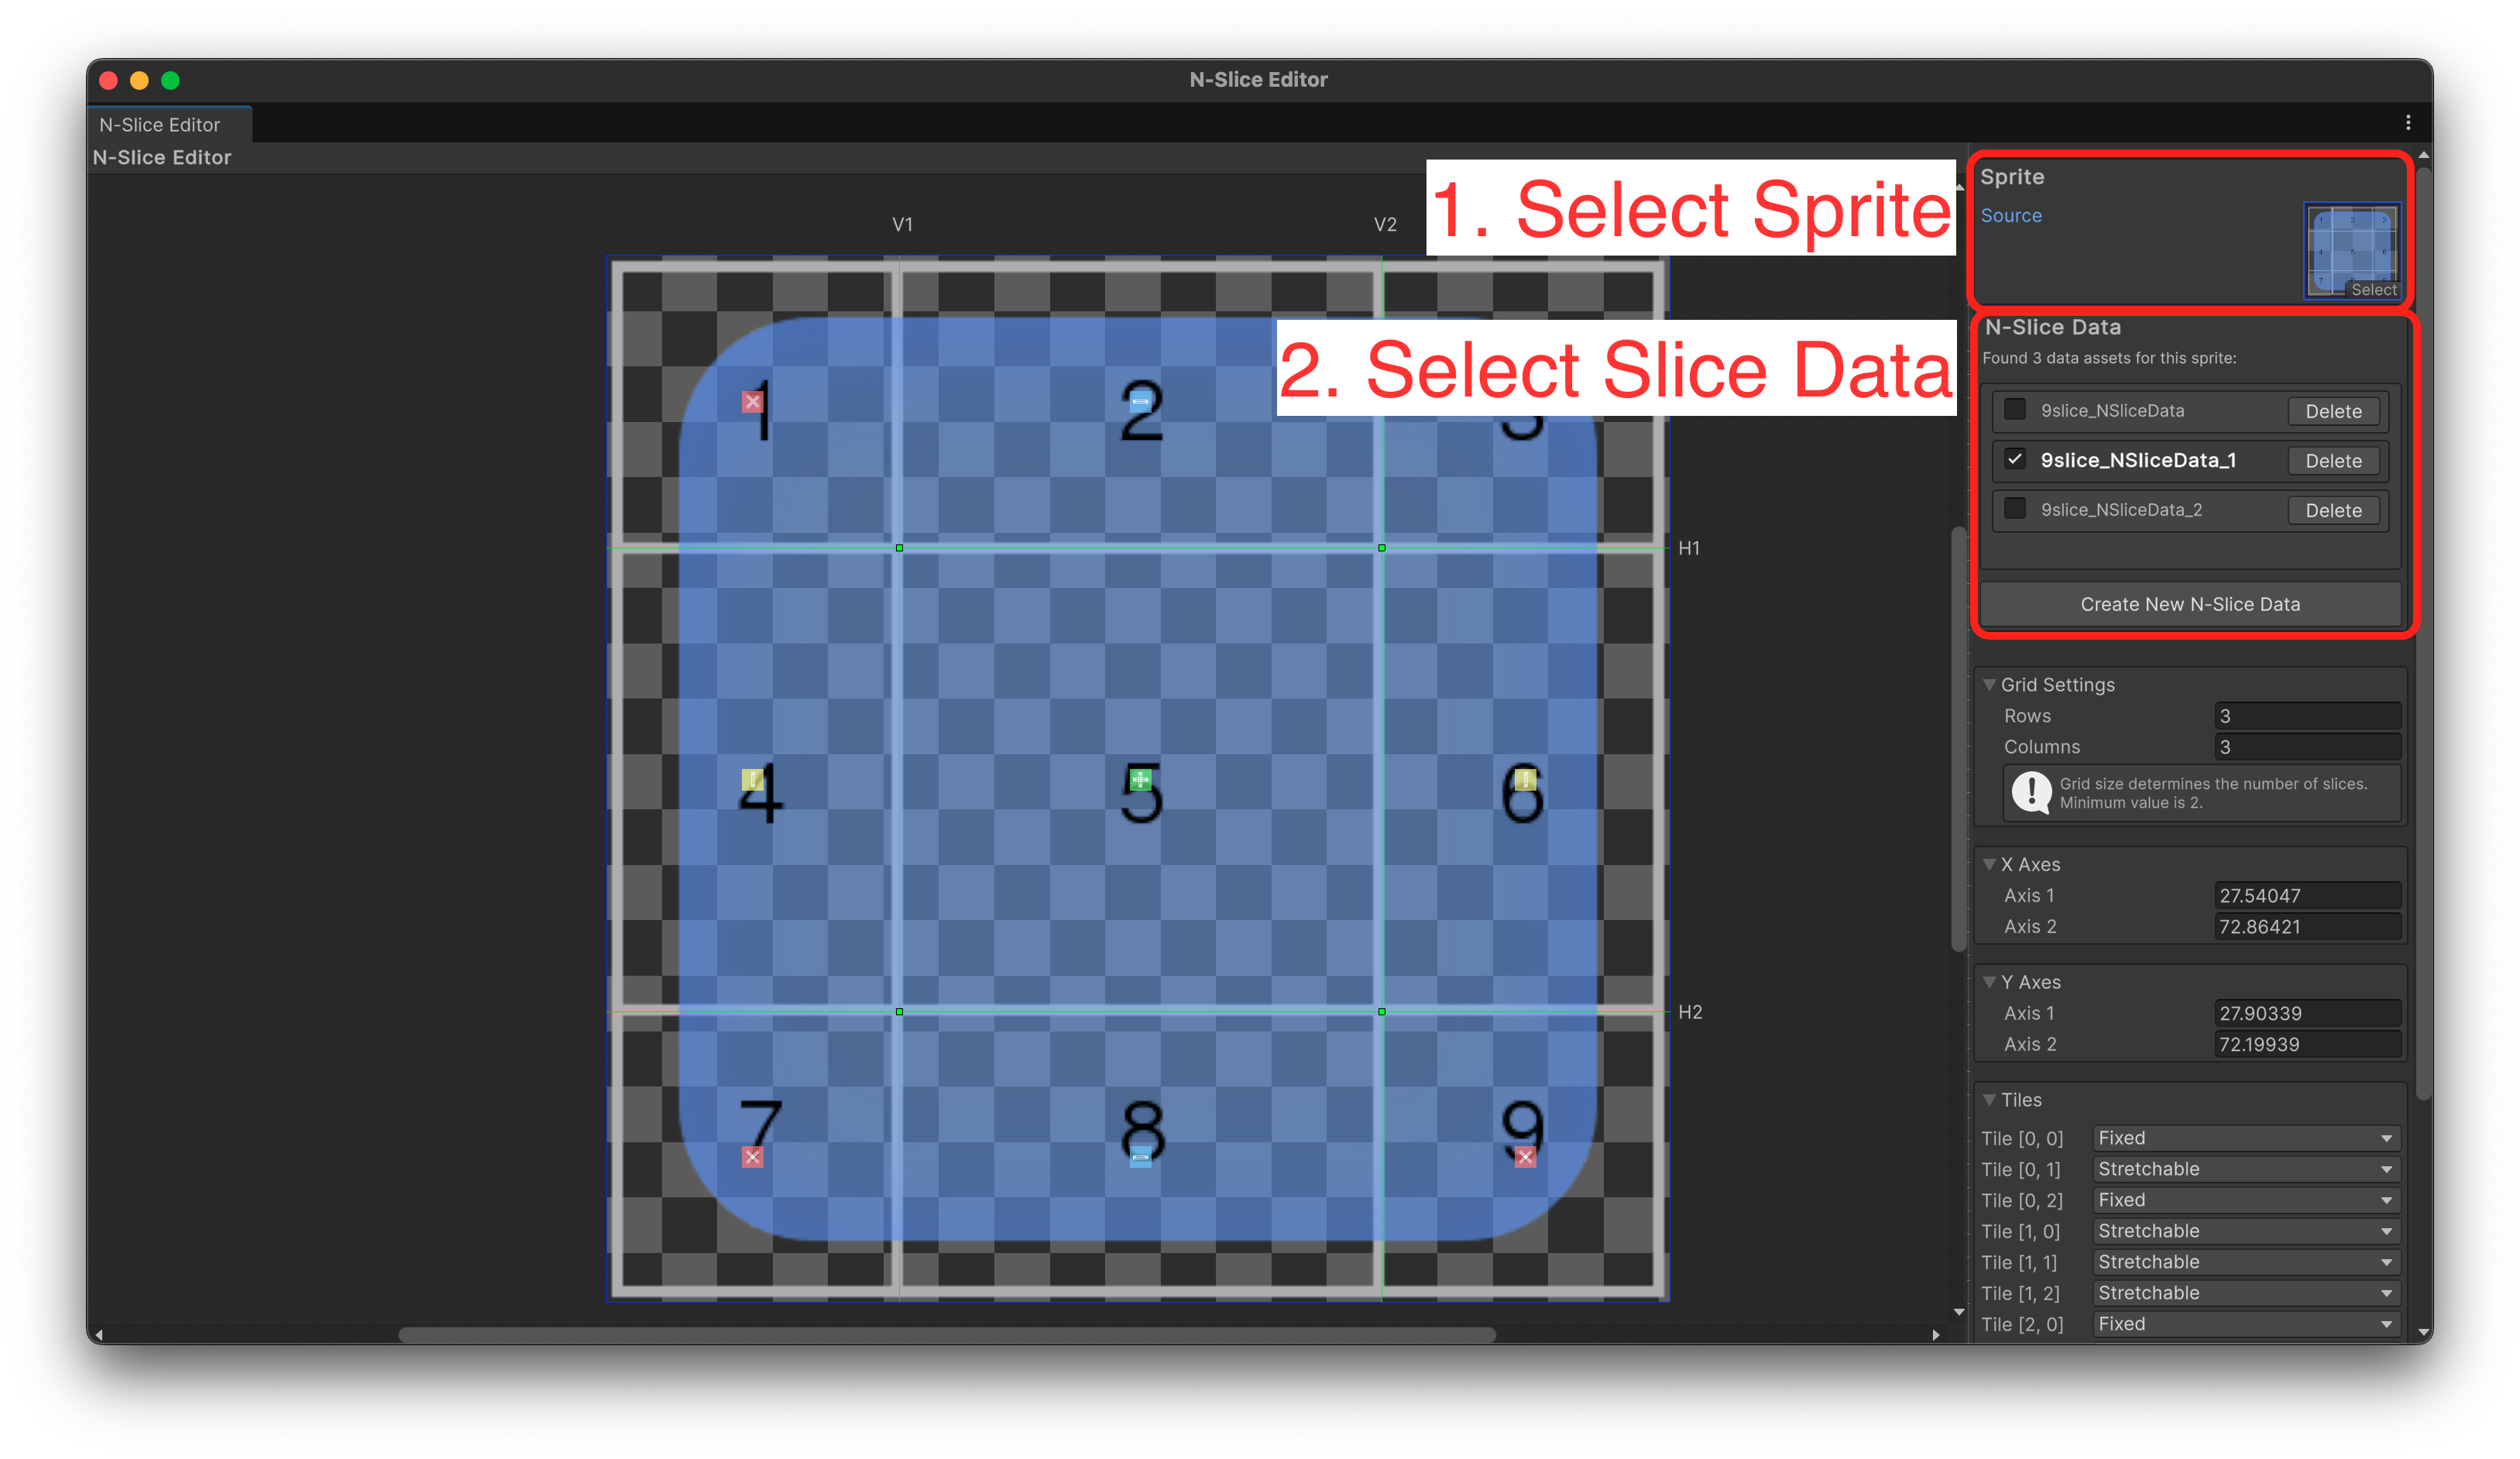Click the canvas scroll right arrow
The width and height of the screenshot is (2520, 1459).
(x=1935, y=1335)
